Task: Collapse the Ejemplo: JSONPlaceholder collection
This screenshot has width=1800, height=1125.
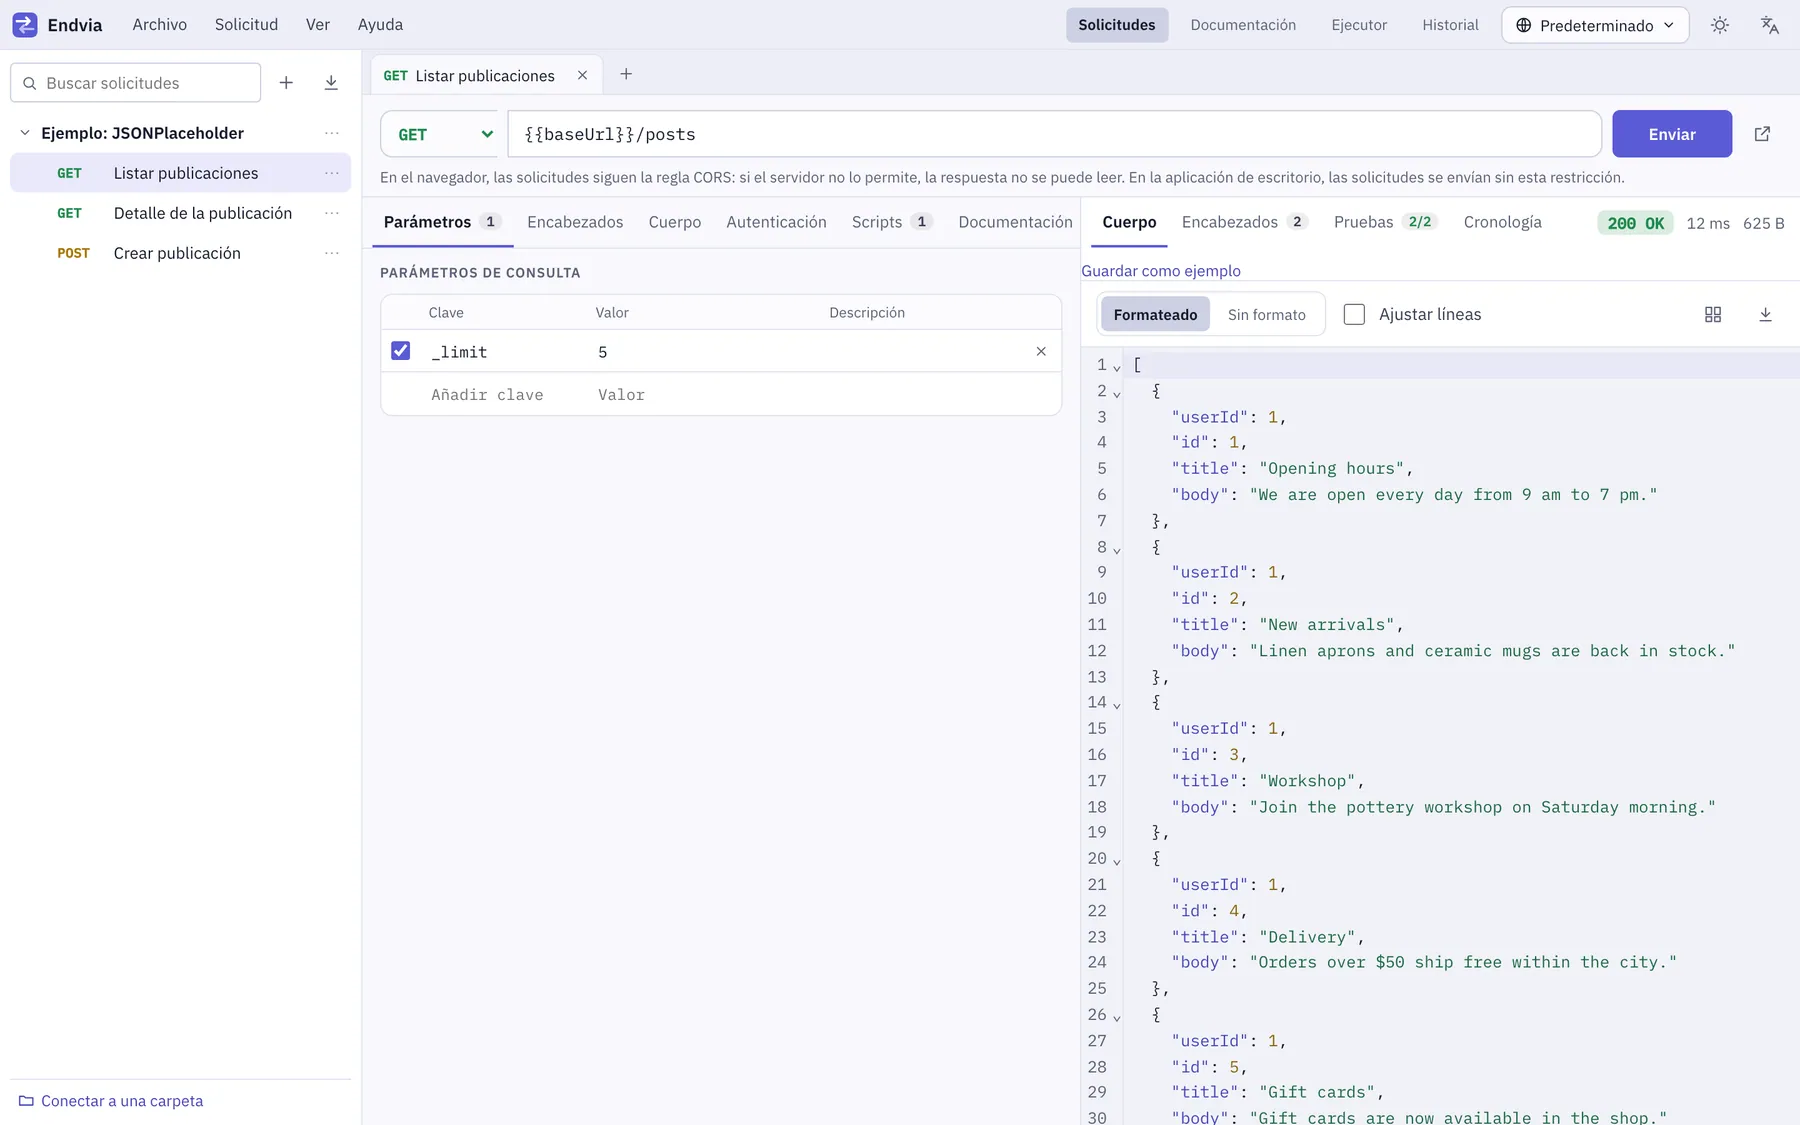Action: coord(25,133)
